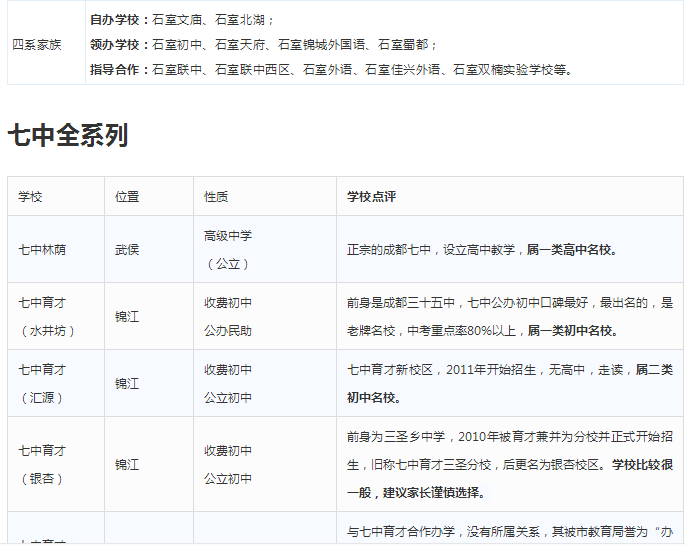
Task: Click the 高级中学 text in the 性质 column
Action: (x=228, y=236)
